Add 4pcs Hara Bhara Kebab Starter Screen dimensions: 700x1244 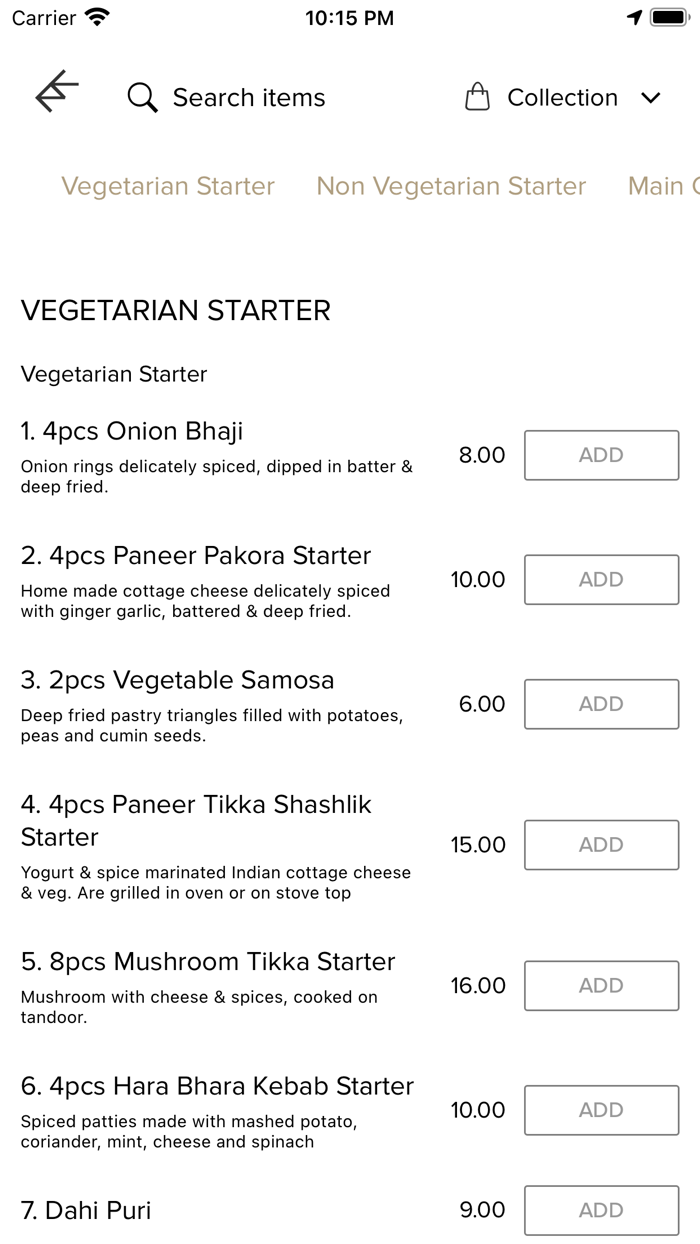coord(601,1110)
